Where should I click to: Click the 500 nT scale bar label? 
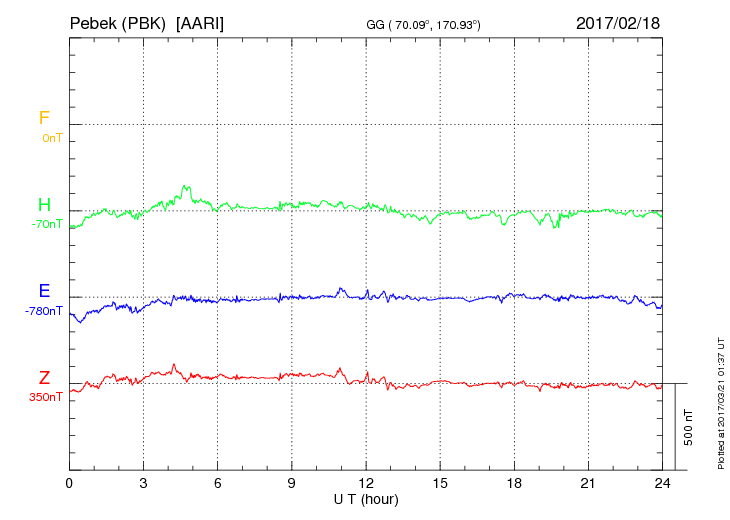[x=689, y=427]
